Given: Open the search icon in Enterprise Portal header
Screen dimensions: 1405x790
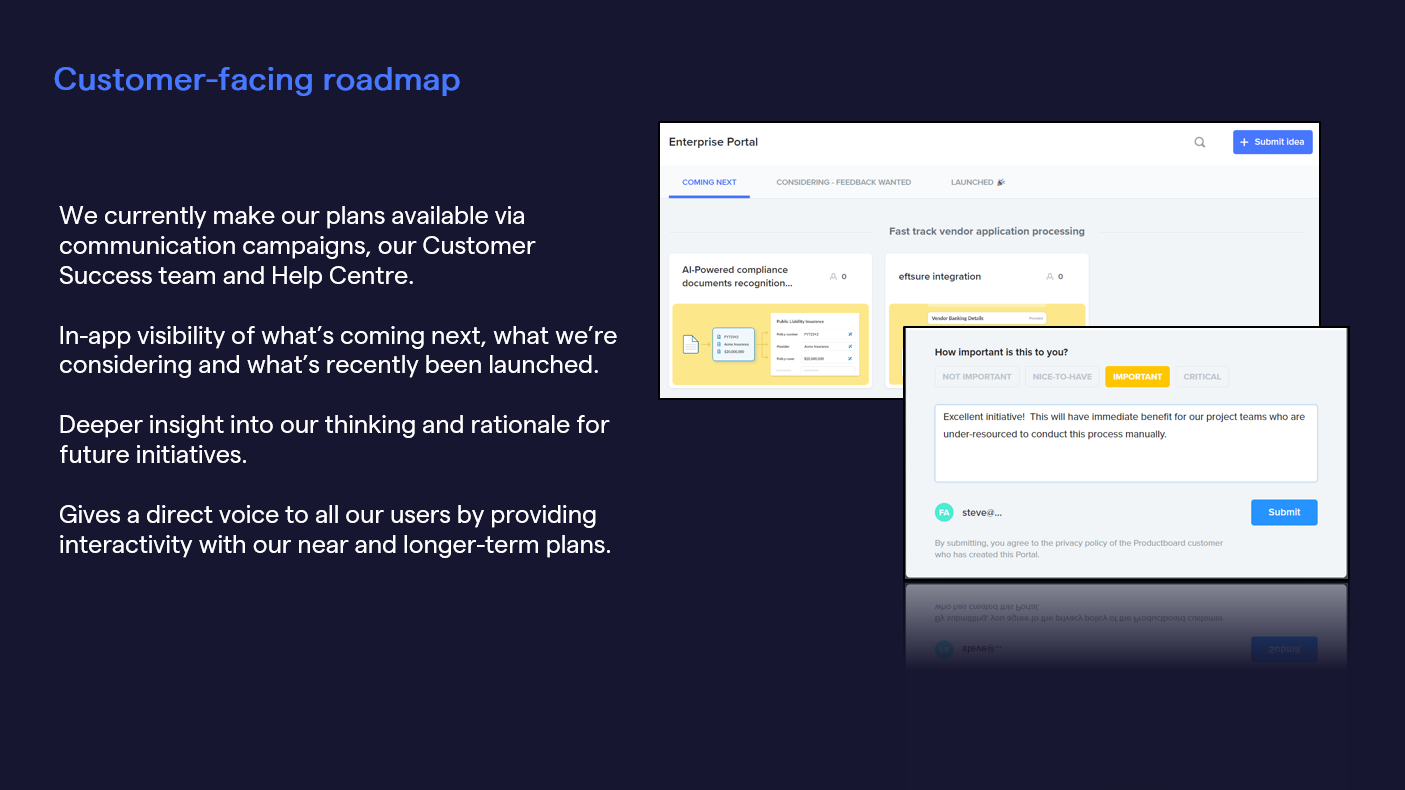Looking at the screenshot, I should point(1199,142).
